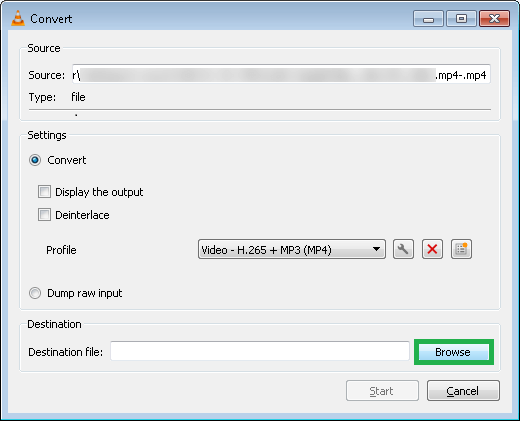The width and height of the screenshot is (520, 421).
Task: Click the Display the output label
Action: pyautogui.click(x=99, y=192)
